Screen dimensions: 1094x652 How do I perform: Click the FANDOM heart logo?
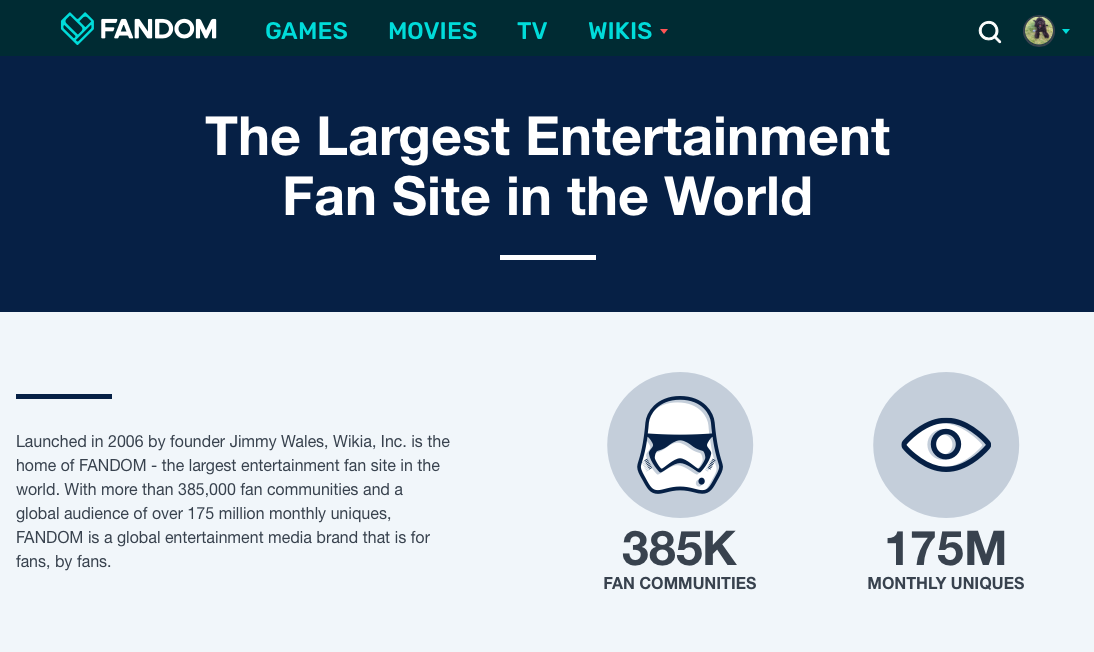click(x=77, y=29)
